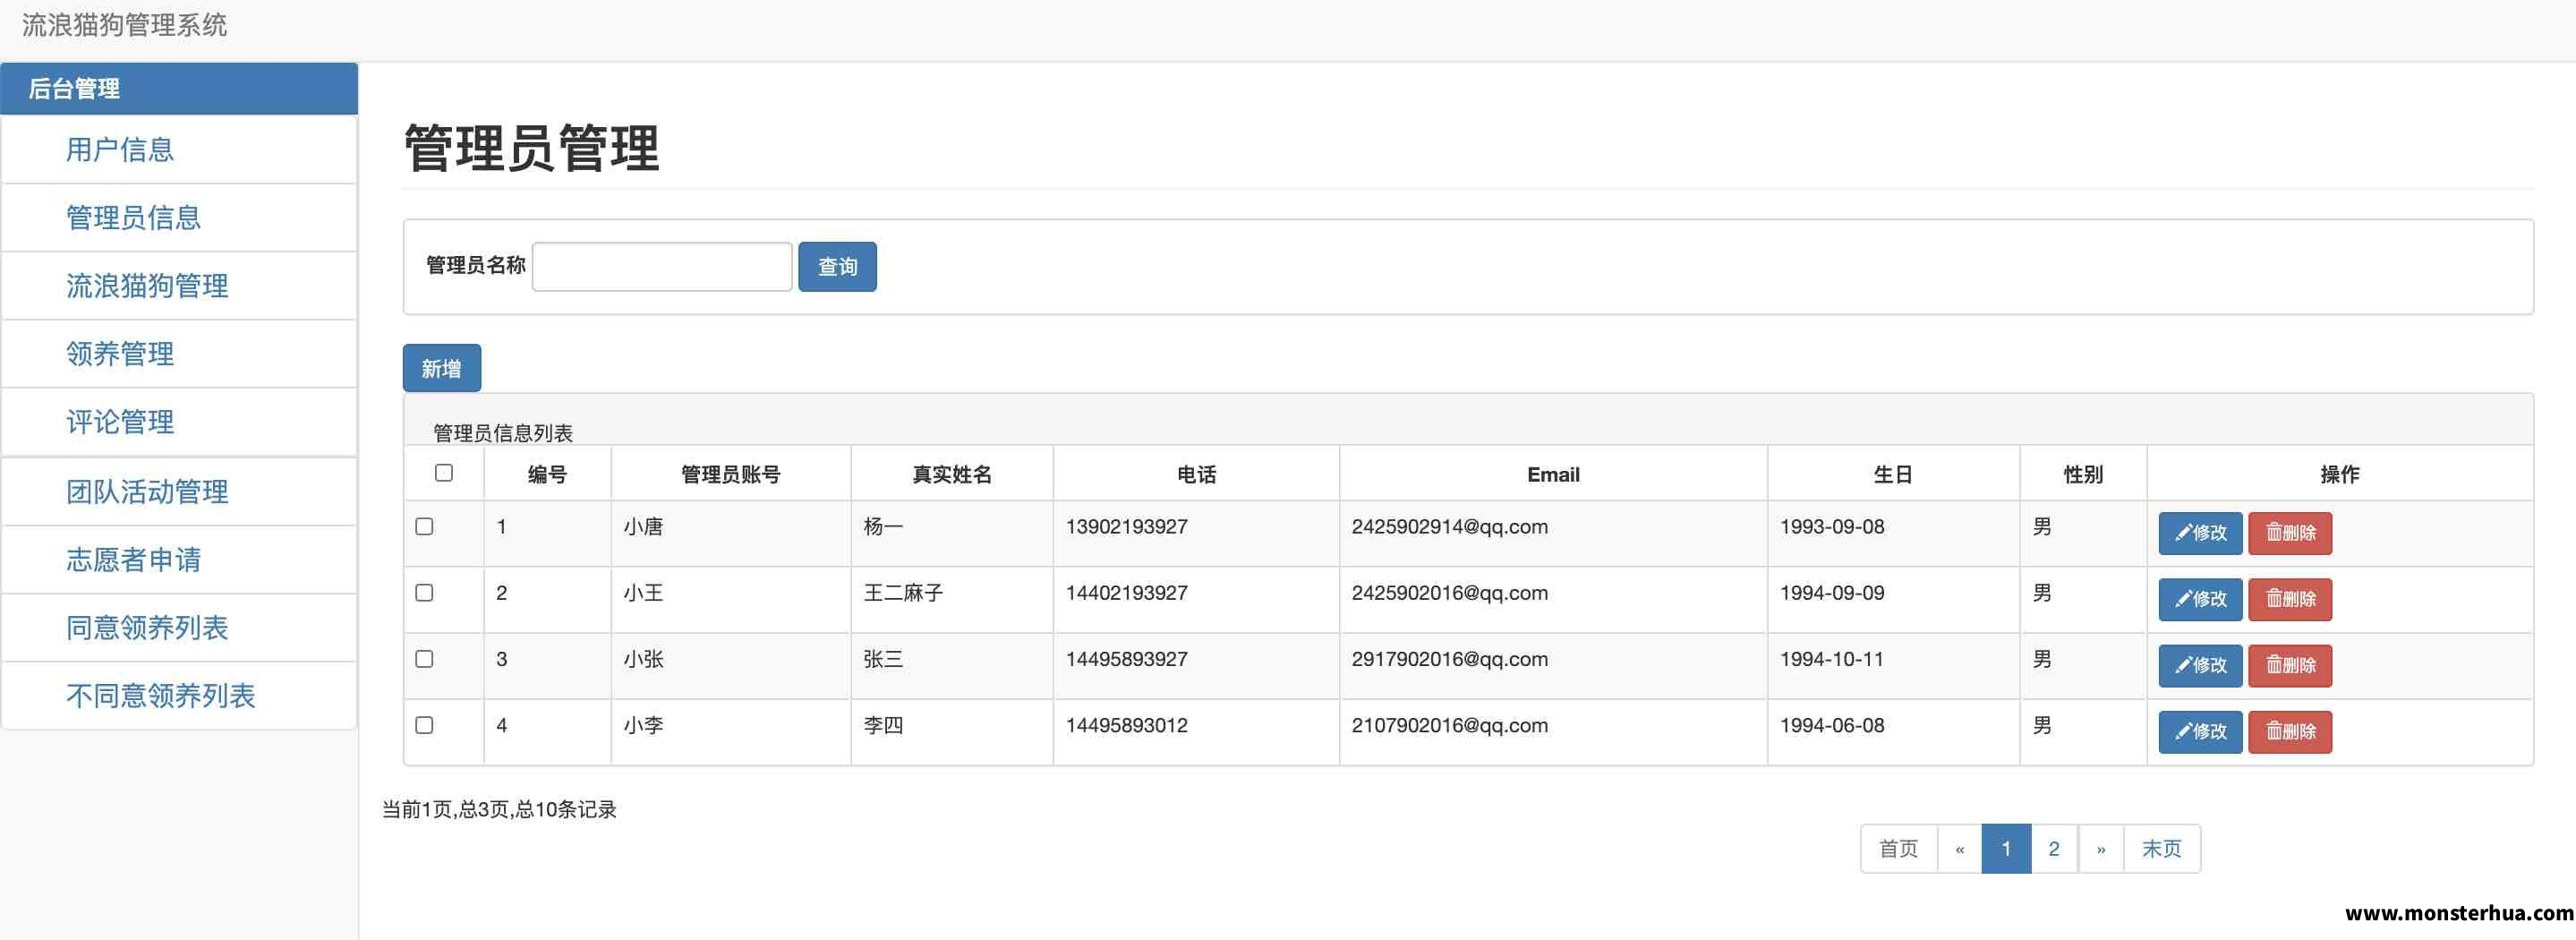
Task: Go to 流浪猫狗管理 sidebar item
Action: [180, 286]
